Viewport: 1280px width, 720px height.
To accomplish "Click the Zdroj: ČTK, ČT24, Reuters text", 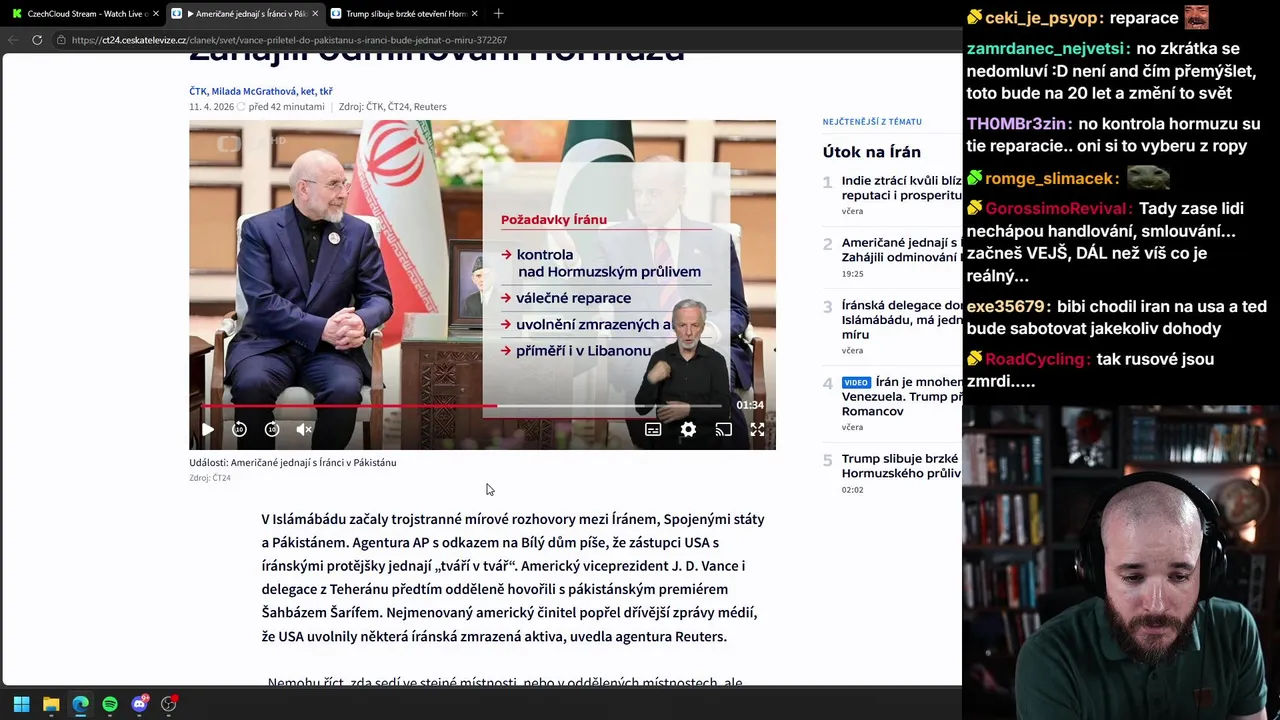I will point(392,107).
